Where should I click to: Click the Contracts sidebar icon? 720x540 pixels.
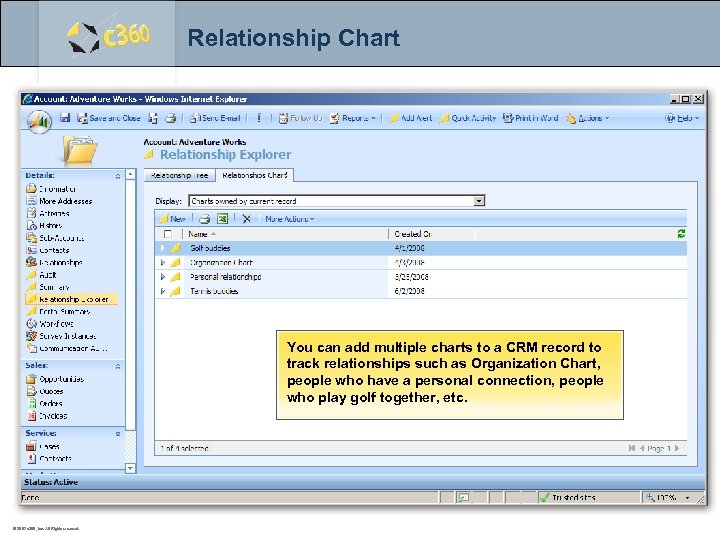(31, 458)
